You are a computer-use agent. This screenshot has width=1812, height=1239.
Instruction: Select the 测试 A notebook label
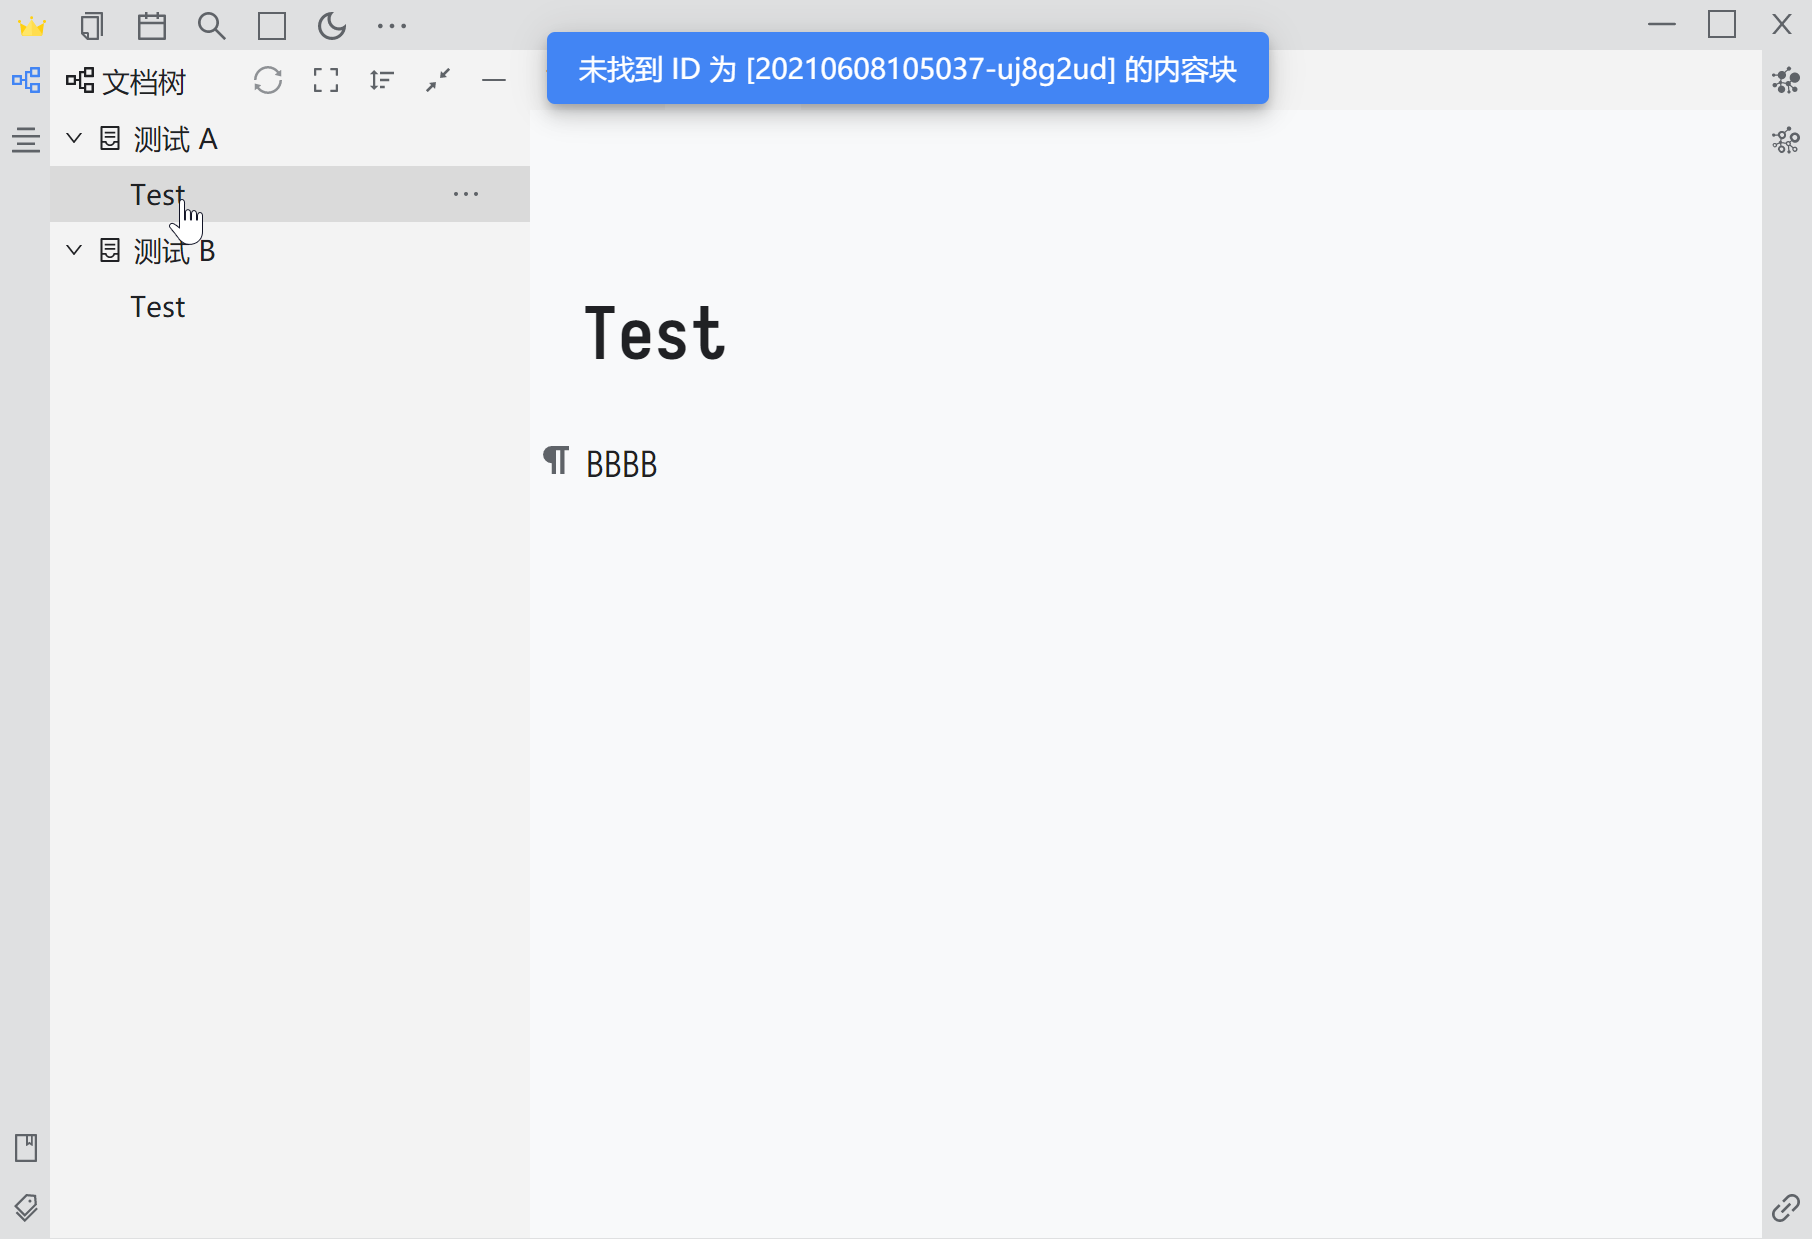(x=175, y=139)
